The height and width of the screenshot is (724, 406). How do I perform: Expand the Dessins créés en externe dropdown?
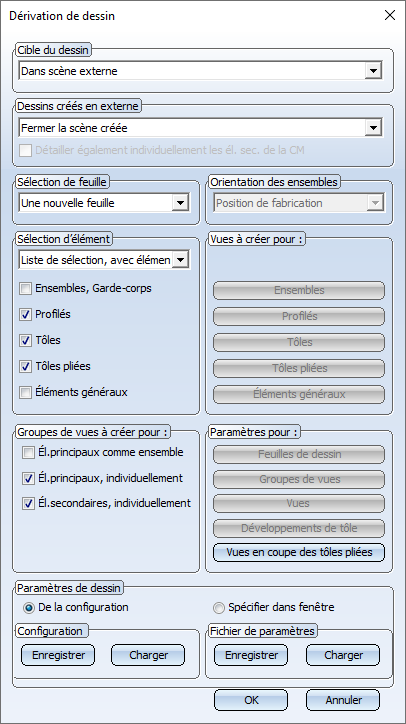(x=200, y=128)
